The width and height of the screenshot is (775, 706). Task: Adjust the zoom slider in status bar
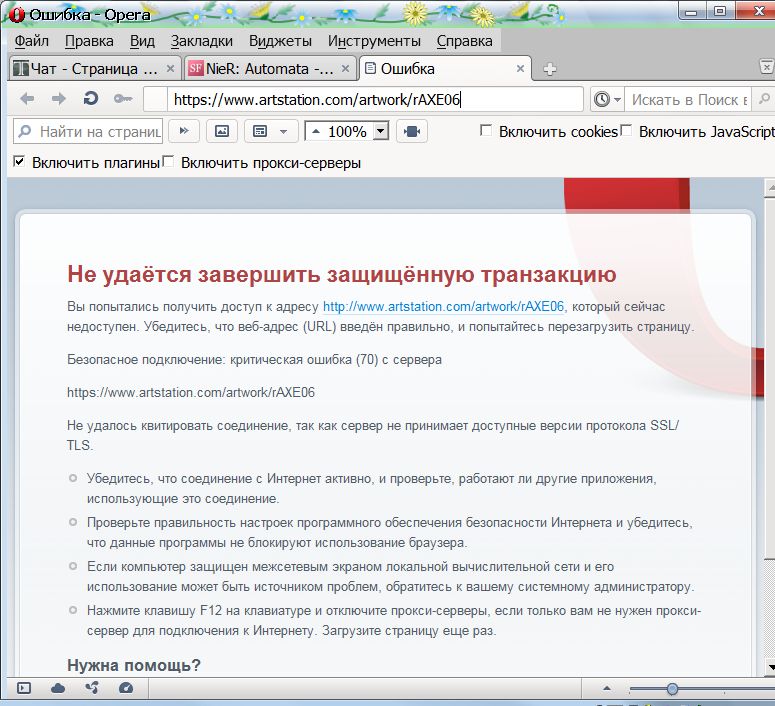[x=672, y=688]
